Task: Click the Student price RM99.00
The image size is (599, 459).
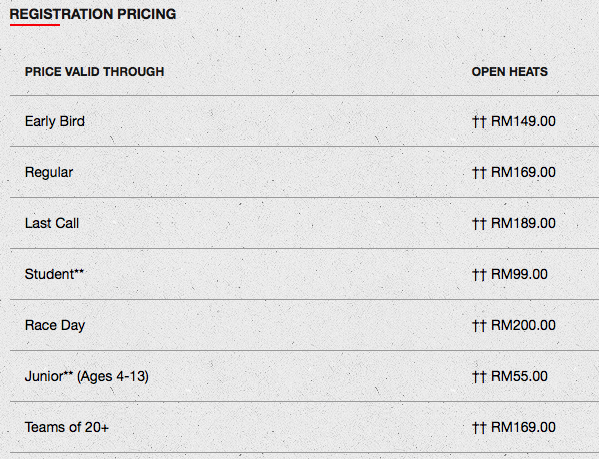Action: pos(519,274)
